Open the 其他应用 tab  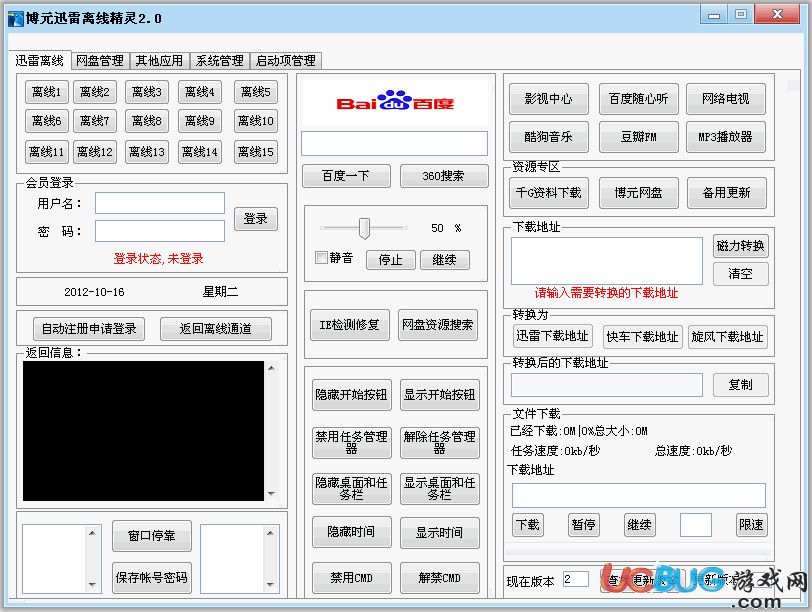pyautogui.click(x=160, y=61)
